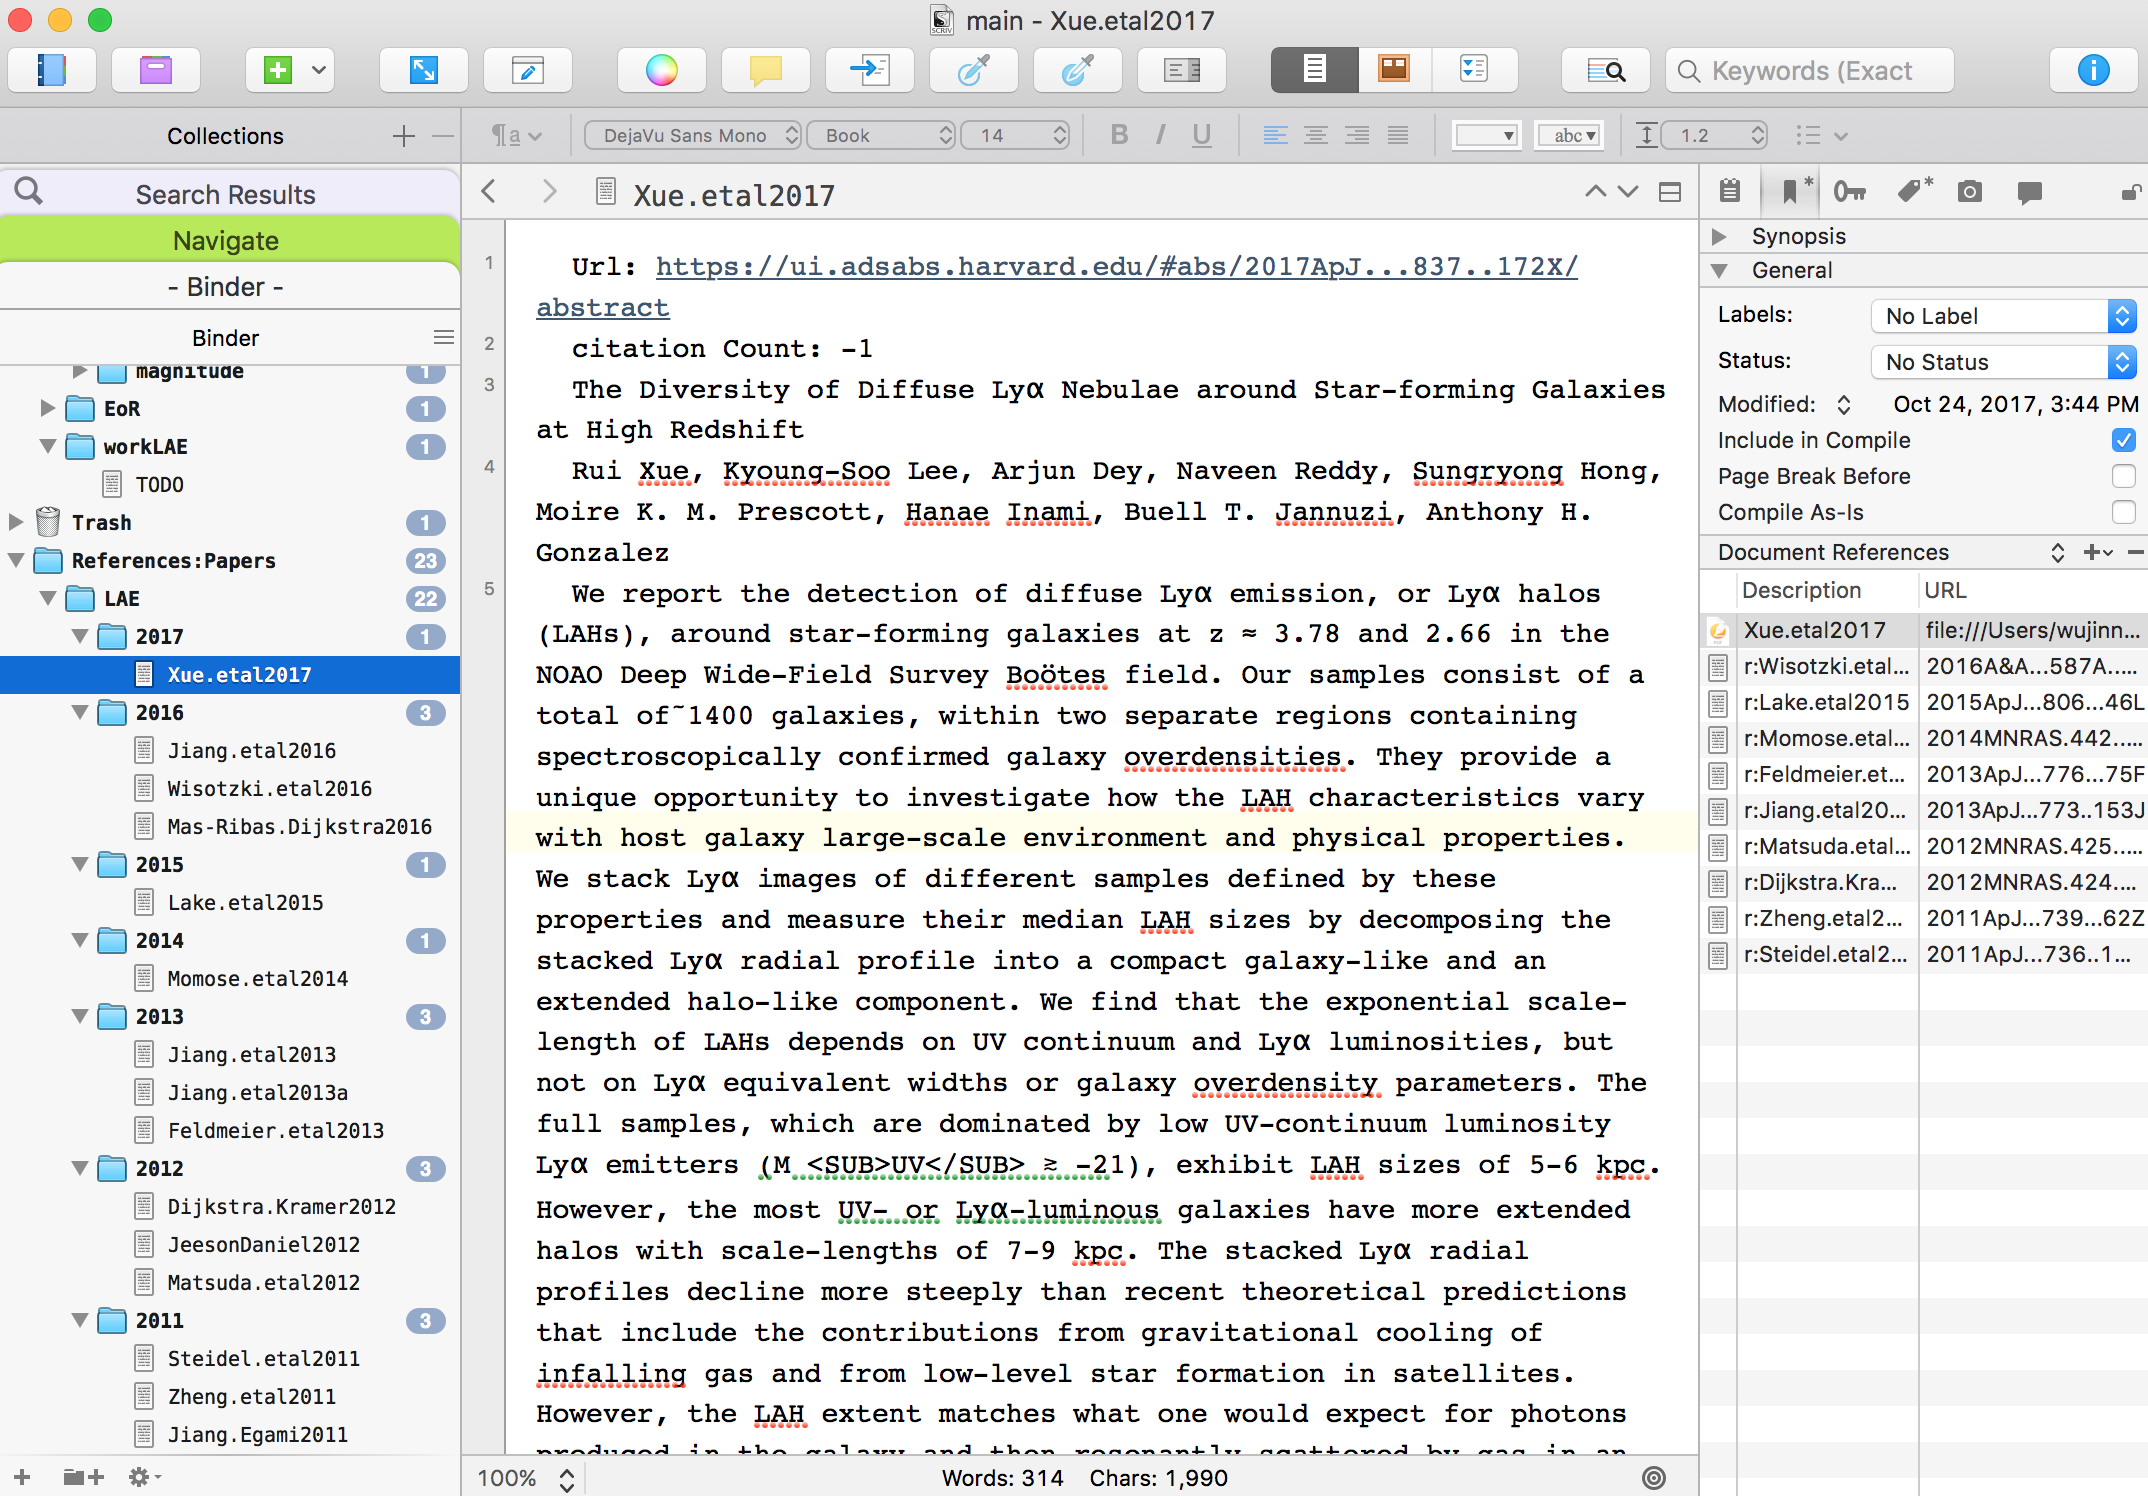Collapse the 2016 folder in Binder
The image size is (2148, 1496).
coord(81,713)
